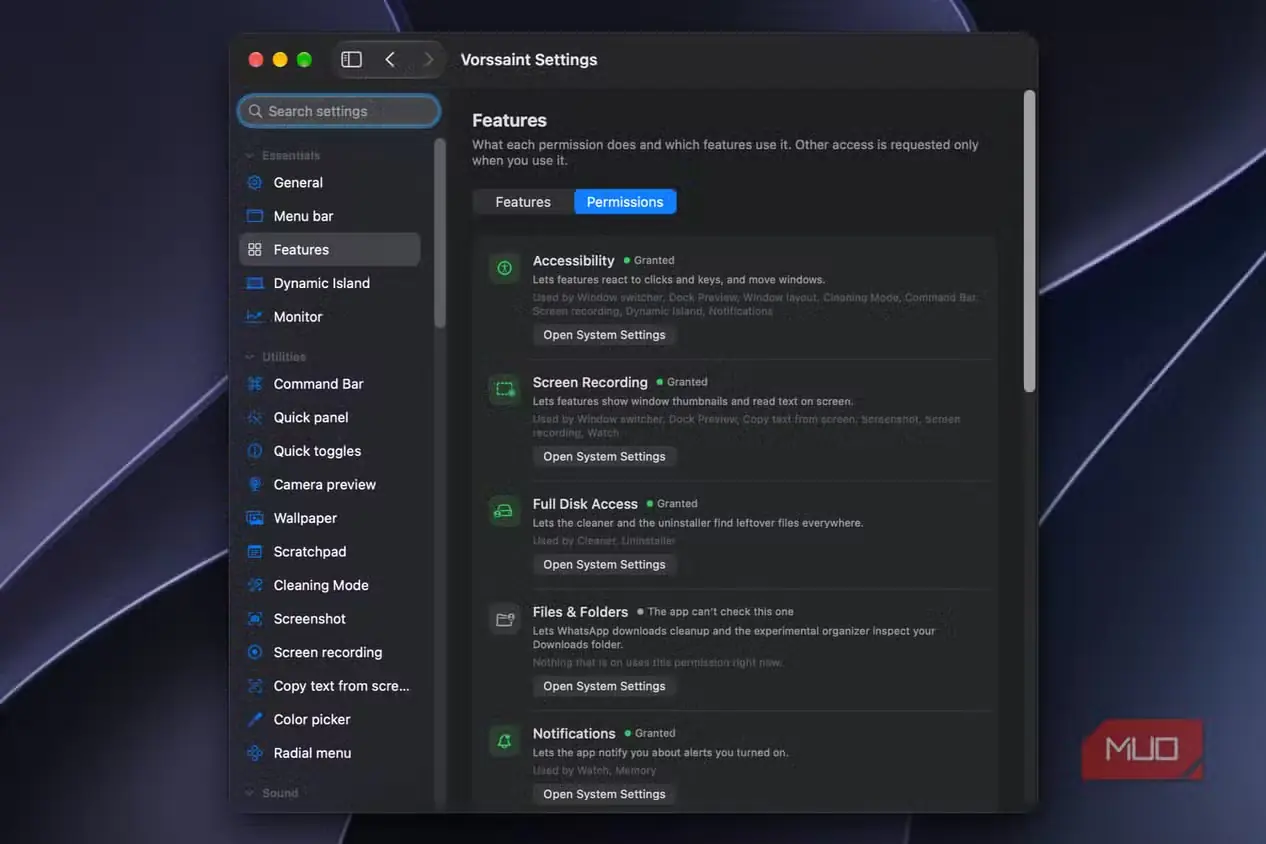Open System Settings for Notifications
The image size is (1266, 844).
tap(604, 794)
